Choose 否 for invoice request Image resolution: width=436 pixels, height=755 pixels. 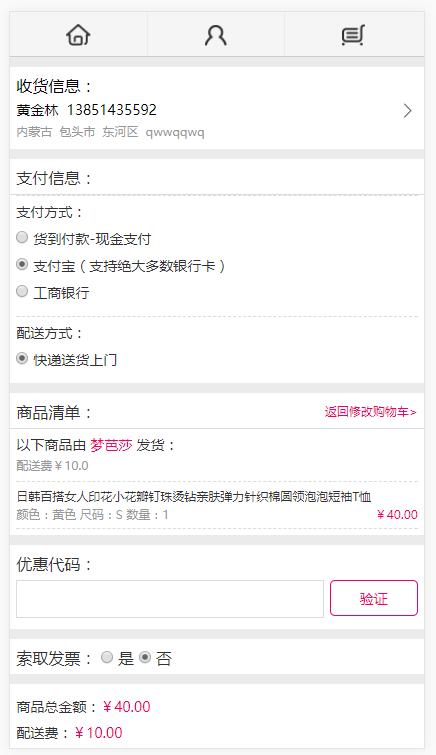point(145,657)
